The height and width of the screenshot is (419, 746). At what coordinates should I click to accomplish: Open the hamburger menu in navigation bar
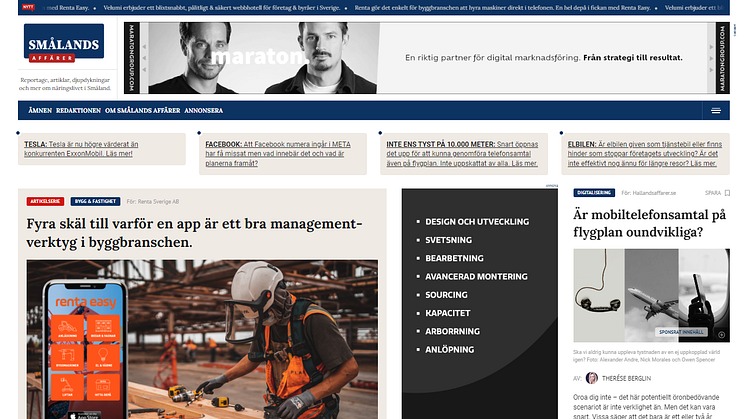click(716, 110)
